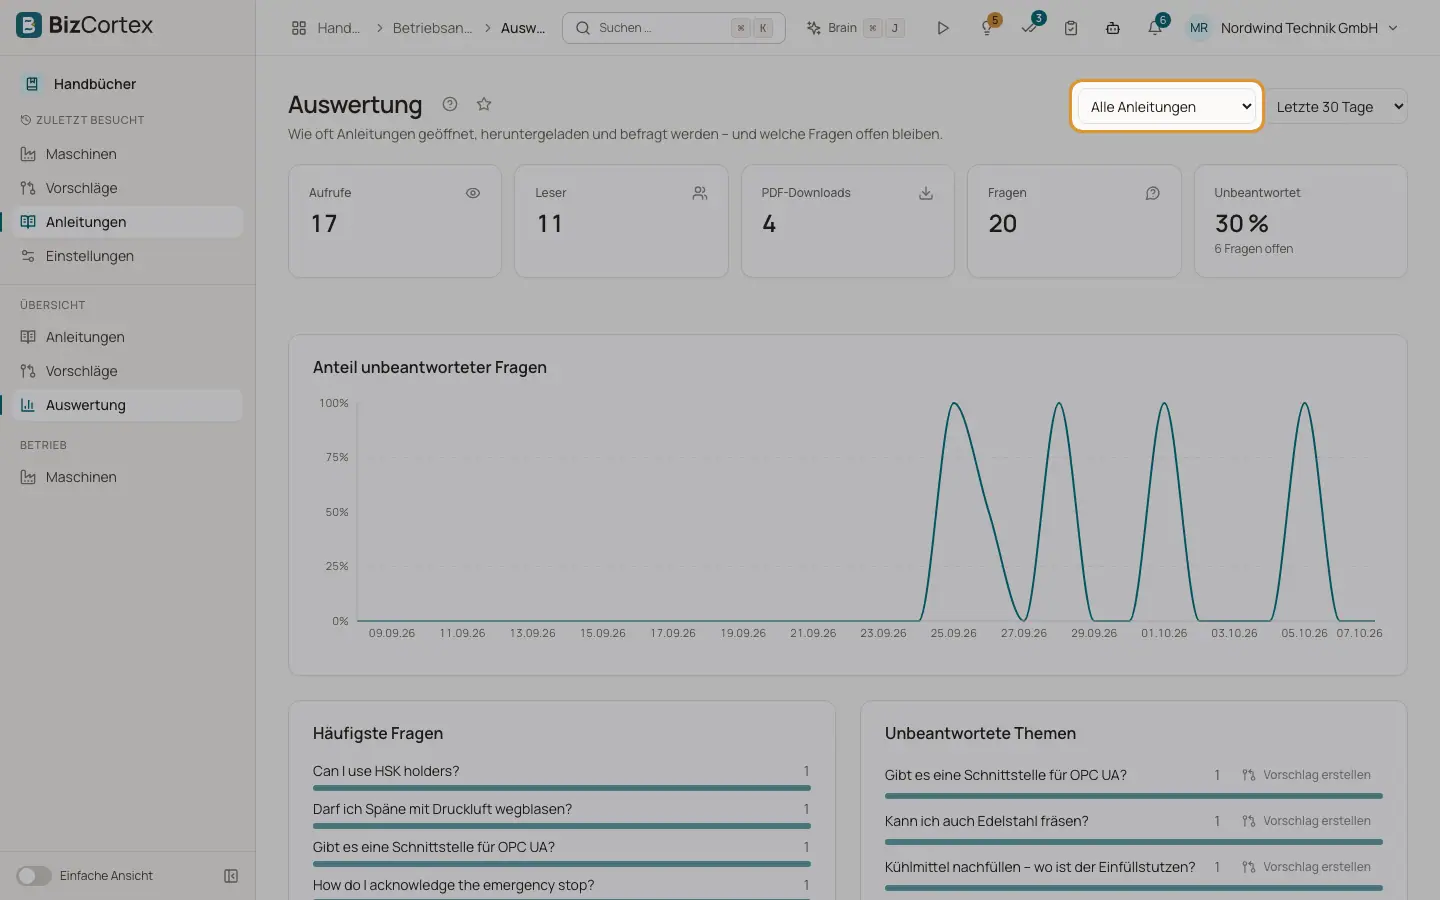Open the notifications bell
1440x900 pixels.
(x=1155, y=28)
